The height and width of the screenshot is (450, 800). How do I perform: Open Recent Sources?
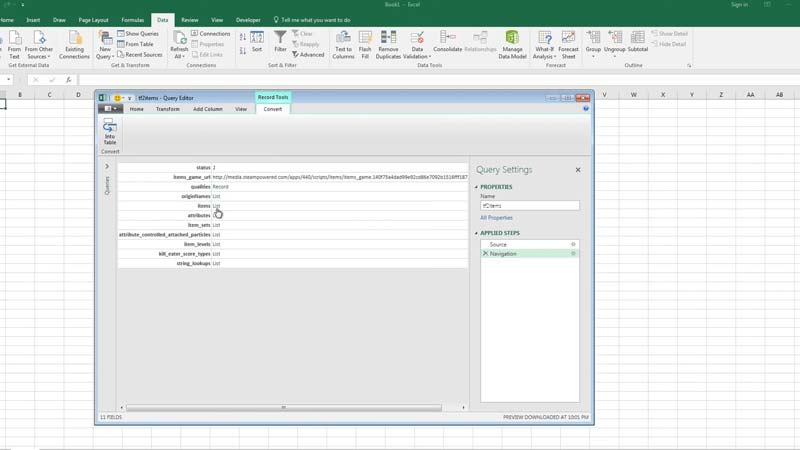(x=140, y=55)
